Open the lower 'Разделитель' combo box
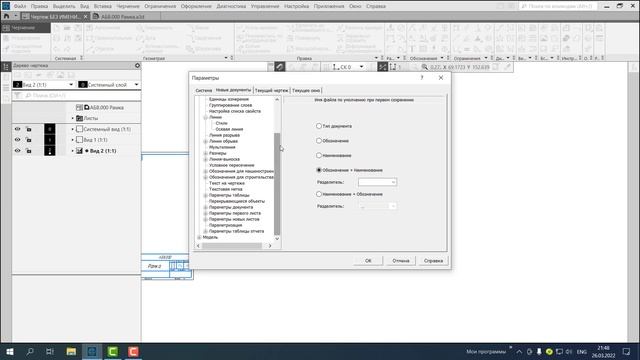 377,206
